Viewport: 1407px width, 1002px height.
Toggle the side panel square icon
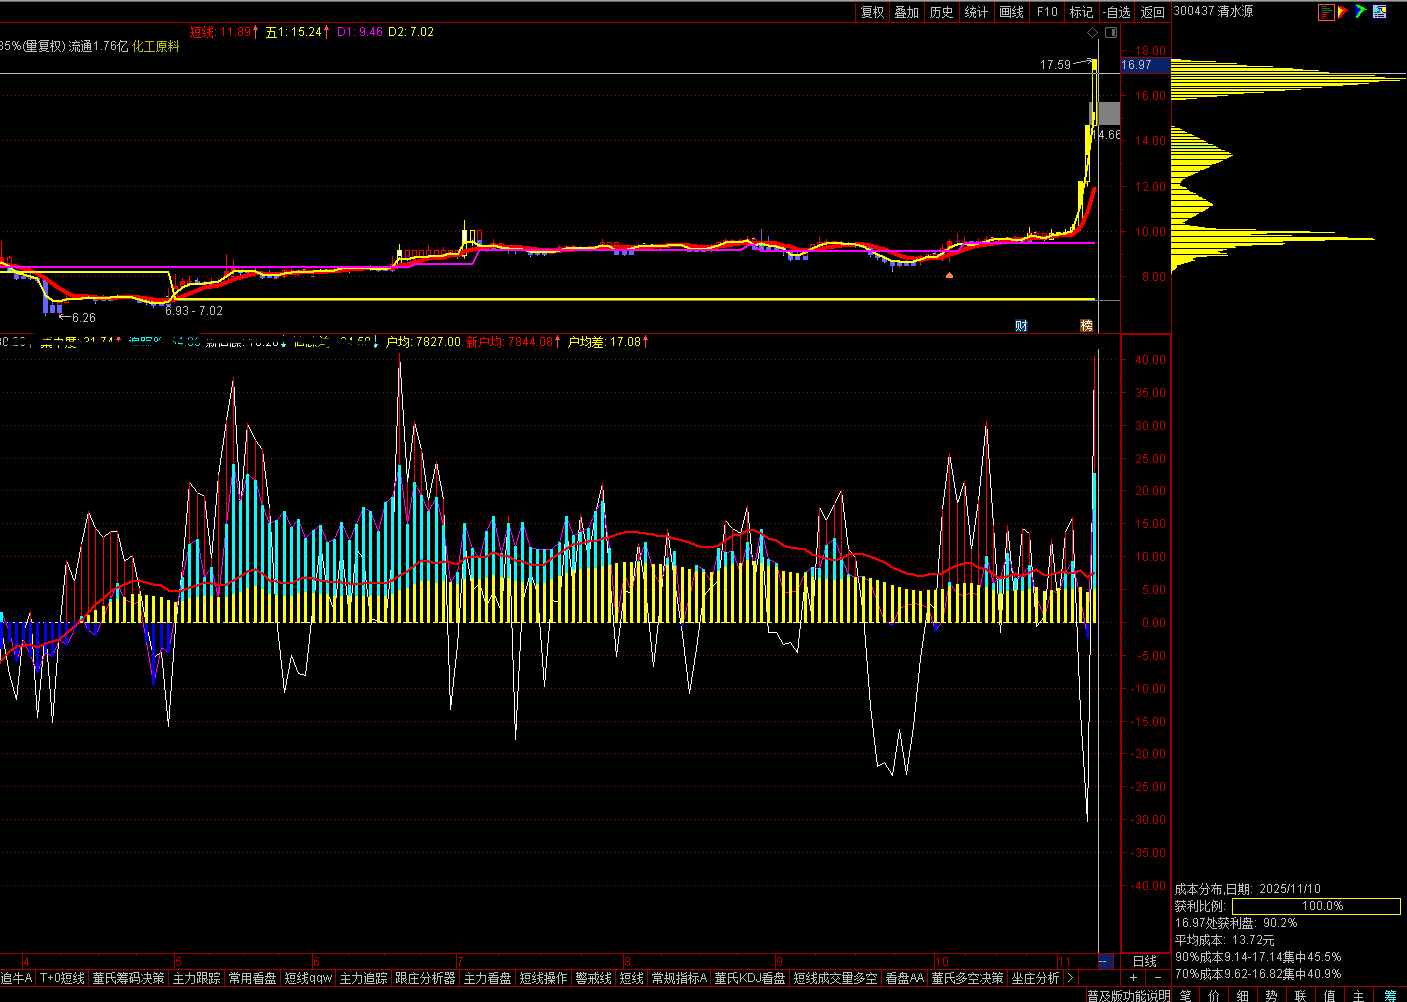point(1110,33)
